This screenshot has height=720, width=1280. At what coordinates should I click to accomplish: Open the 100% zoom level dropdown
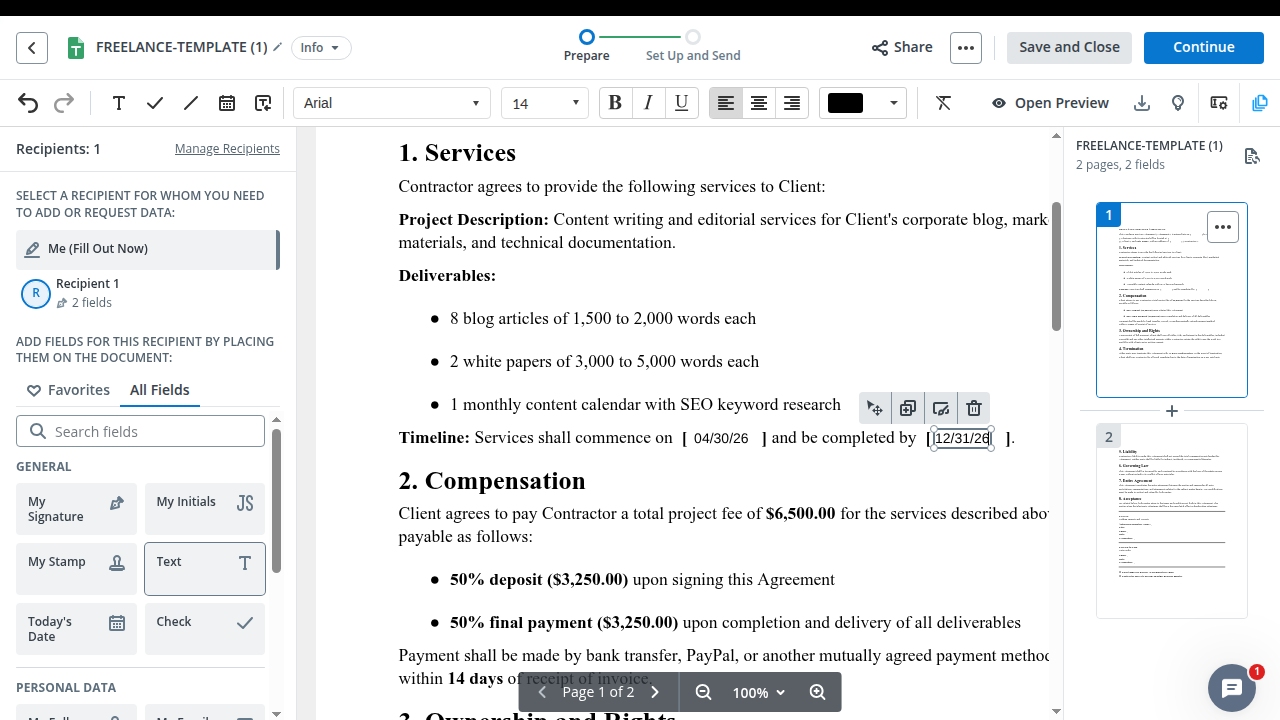(x=759, y=692)
